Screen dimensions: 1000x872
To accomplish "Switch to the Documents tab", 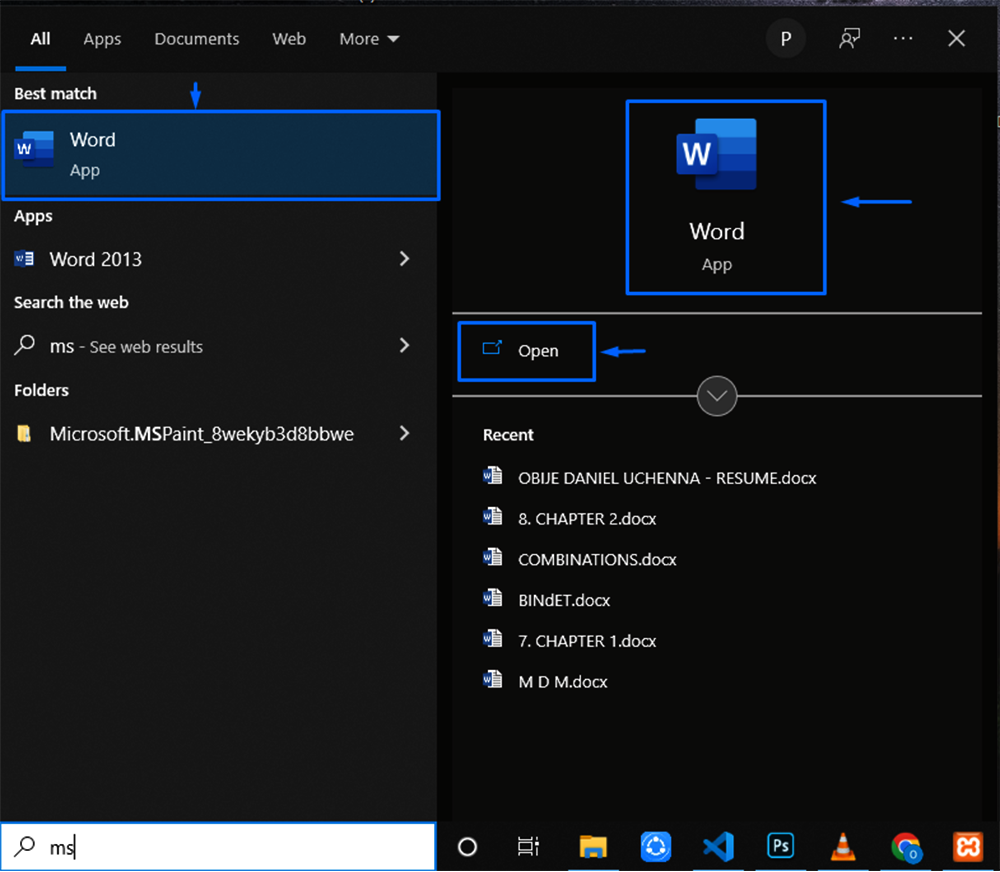I will click(197, 39).
